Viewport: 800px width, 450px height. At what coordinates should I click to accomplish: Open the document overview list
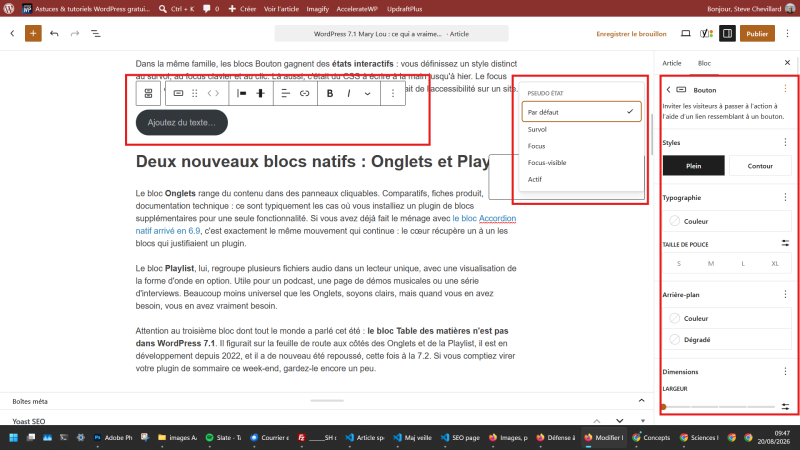[95, 34]
